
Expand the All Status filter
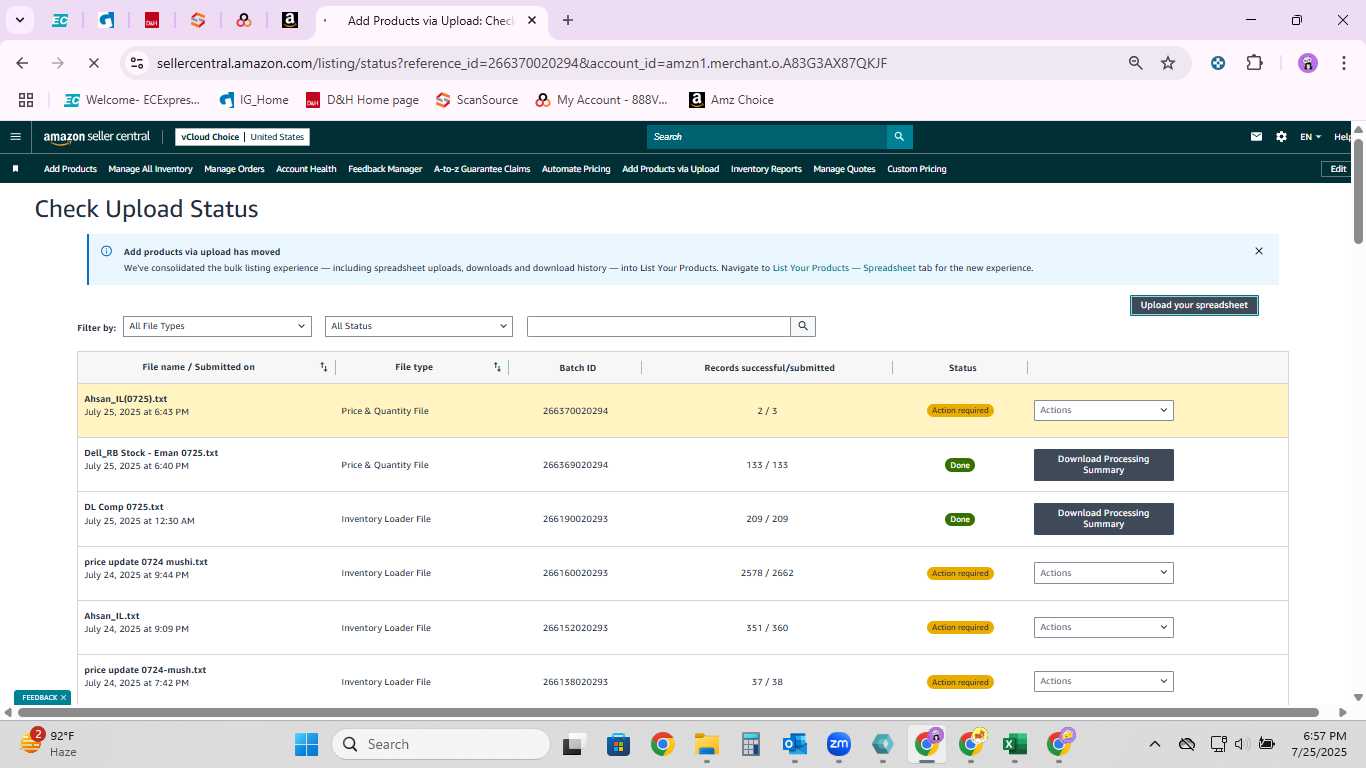point(419,326)
